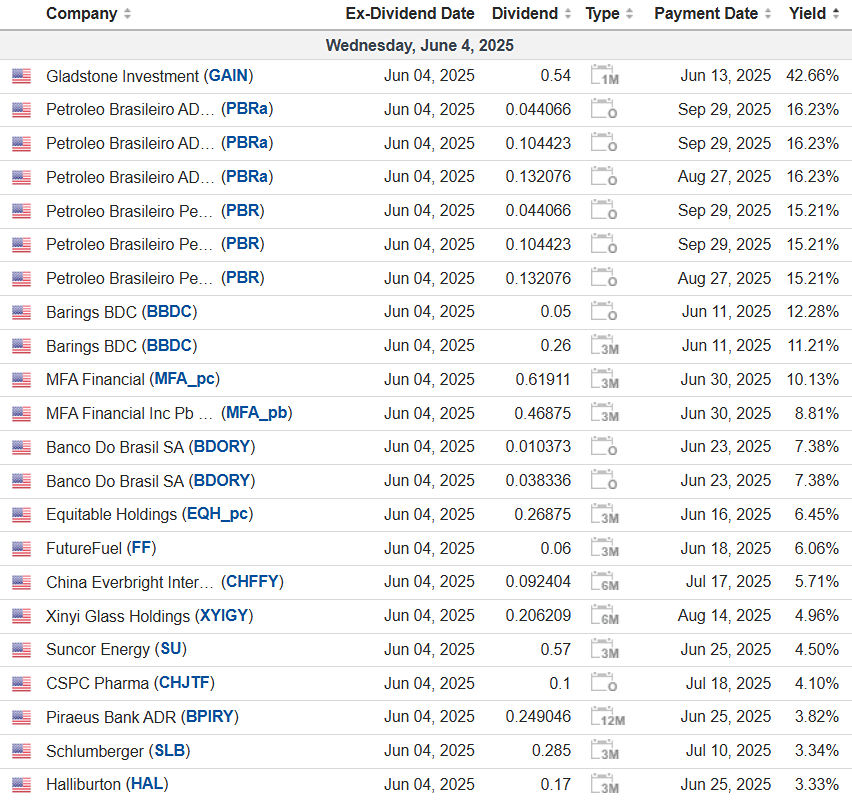Click the type icon in CSPC Pharma row
This screenshot has width=852, height=800.
point(604,684)
